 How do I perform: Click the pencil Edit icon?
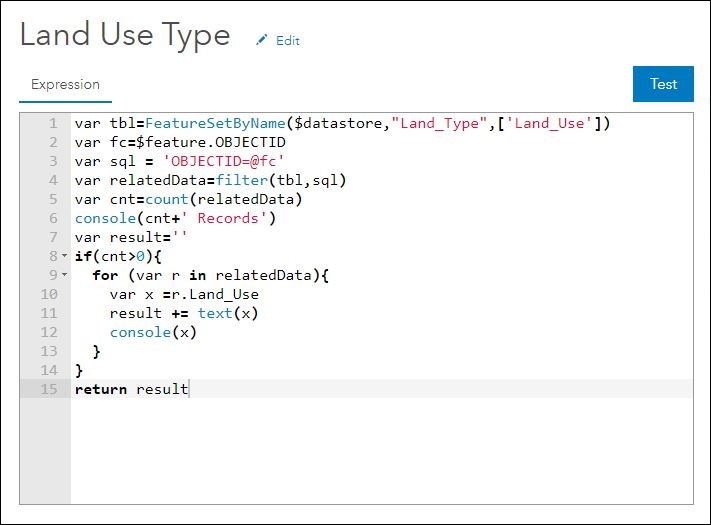click(262, 40)
